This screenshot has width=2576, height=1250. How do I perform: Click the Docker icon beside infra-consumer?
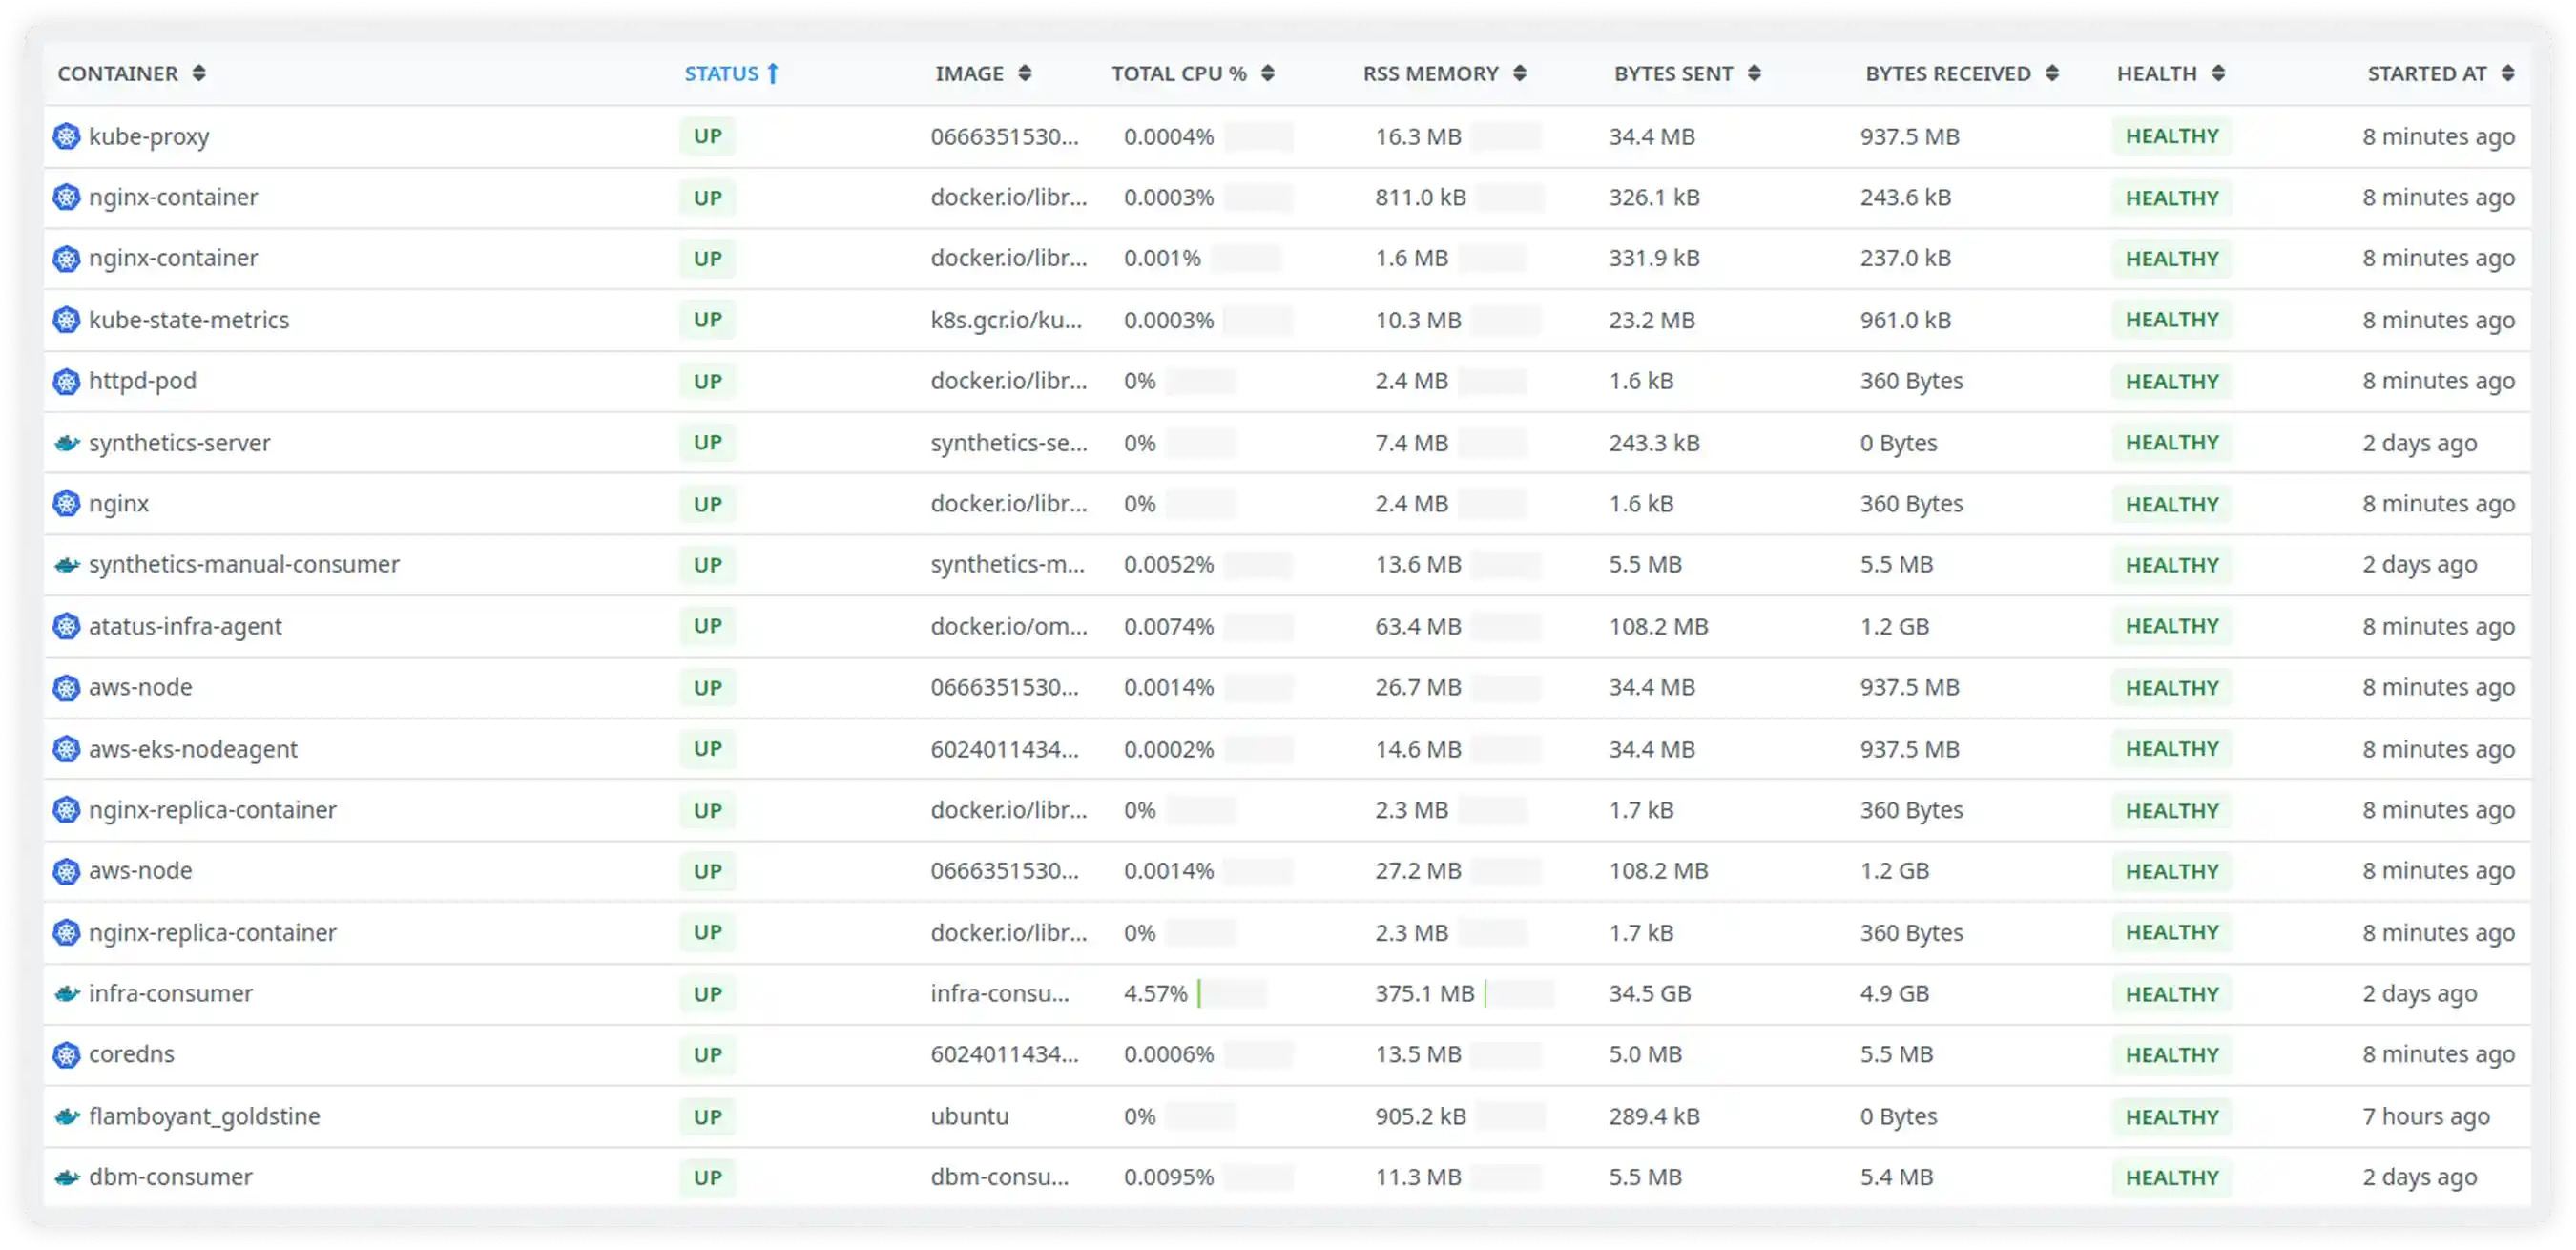(x=66, y=993)
